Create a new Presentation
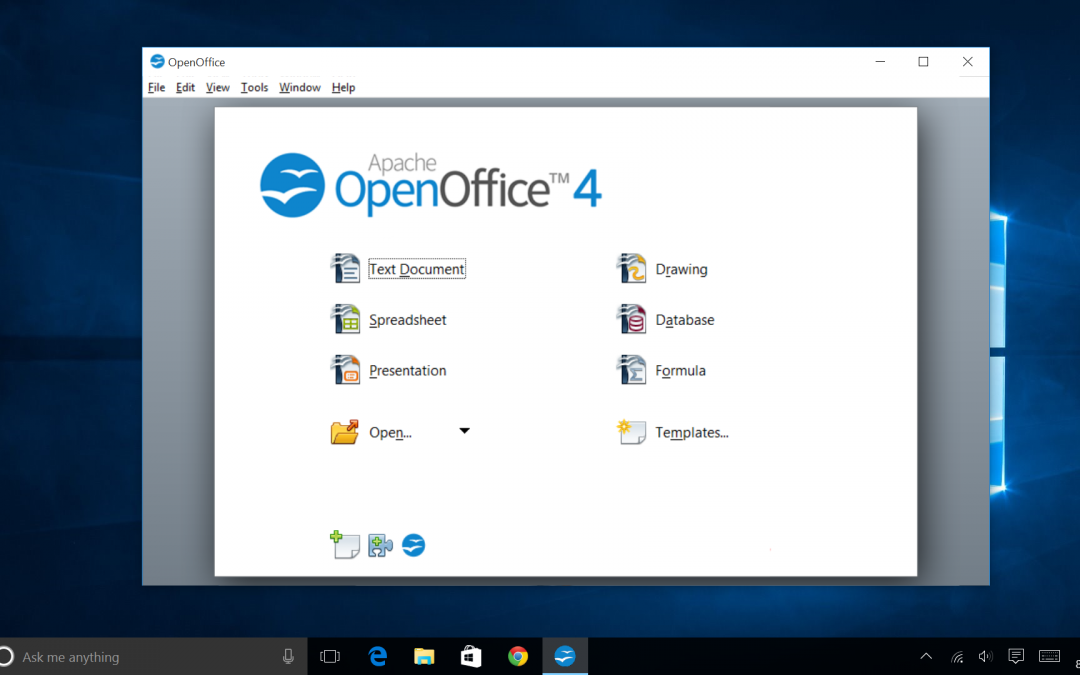Image resolution: width=1080 pixels, height=675 pixels. click(x=408, y=371)
